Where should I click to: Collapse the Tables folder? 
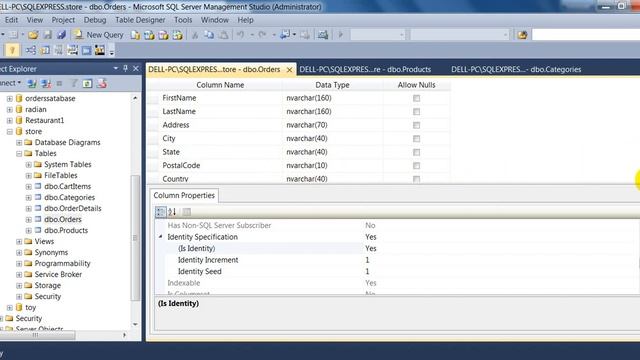click(x=19, y=153)
